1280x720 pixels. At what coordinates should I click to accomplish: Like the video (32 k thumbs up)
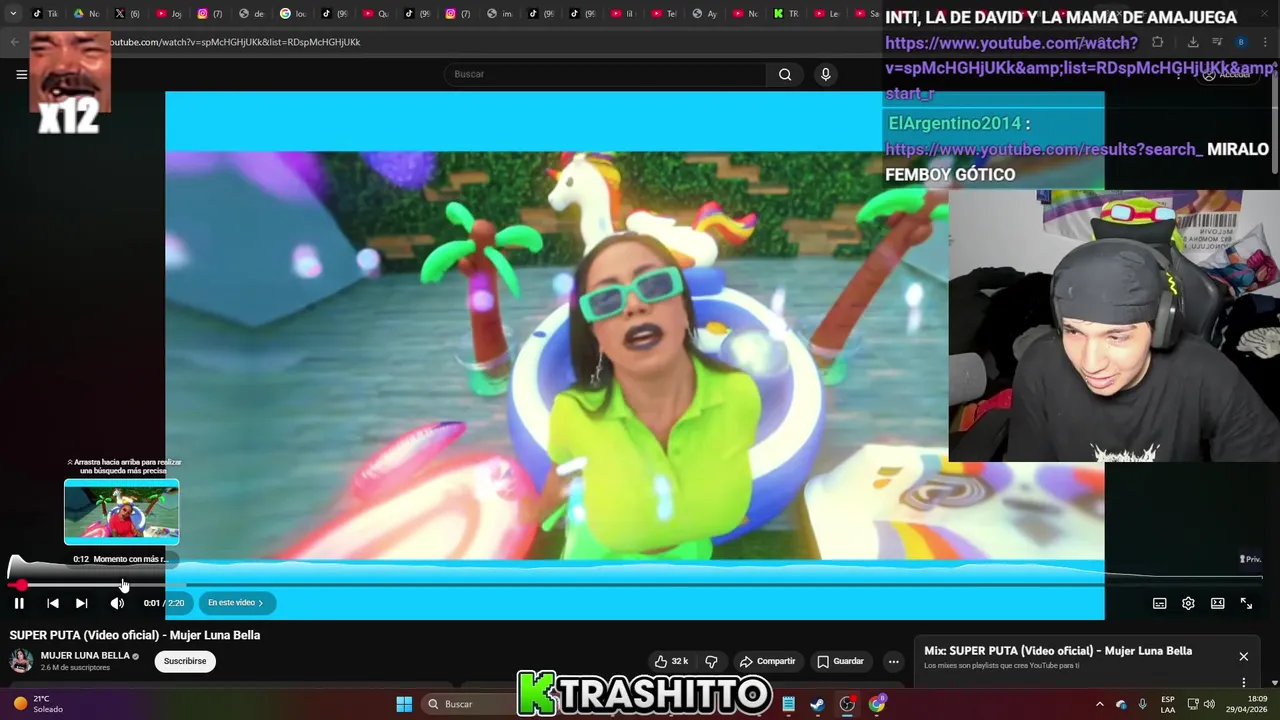pos(671,661)
